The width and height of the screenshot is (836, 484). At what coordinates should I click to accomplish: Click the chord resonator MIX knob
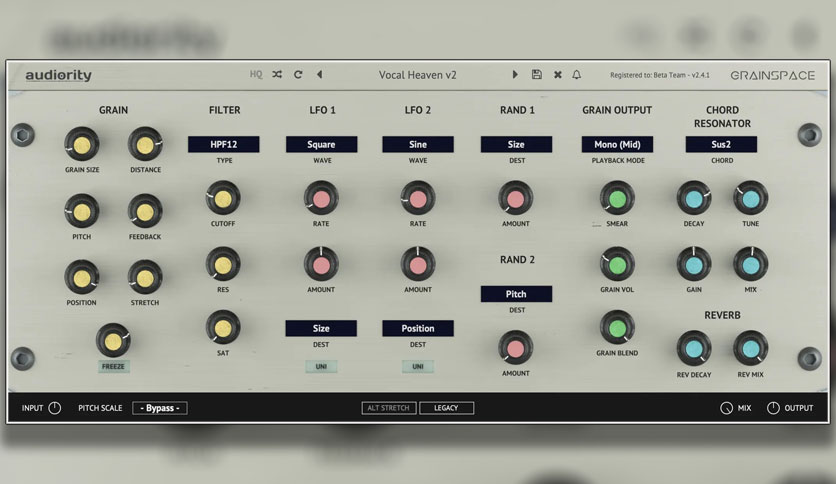click(751, 264)
